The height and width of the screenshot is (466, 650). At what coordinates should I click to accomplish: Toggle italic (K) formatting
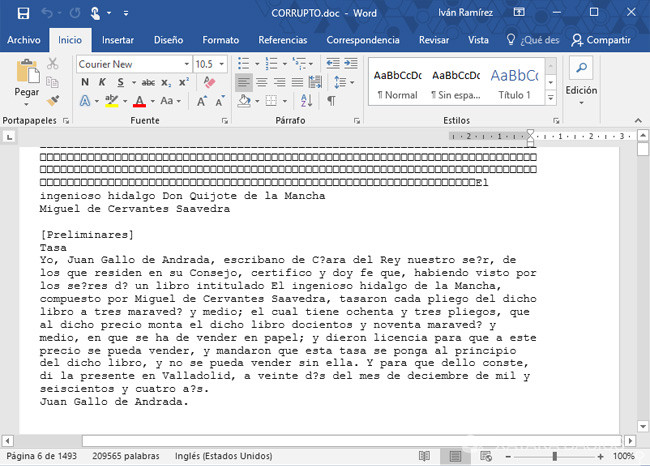(102, 83)
